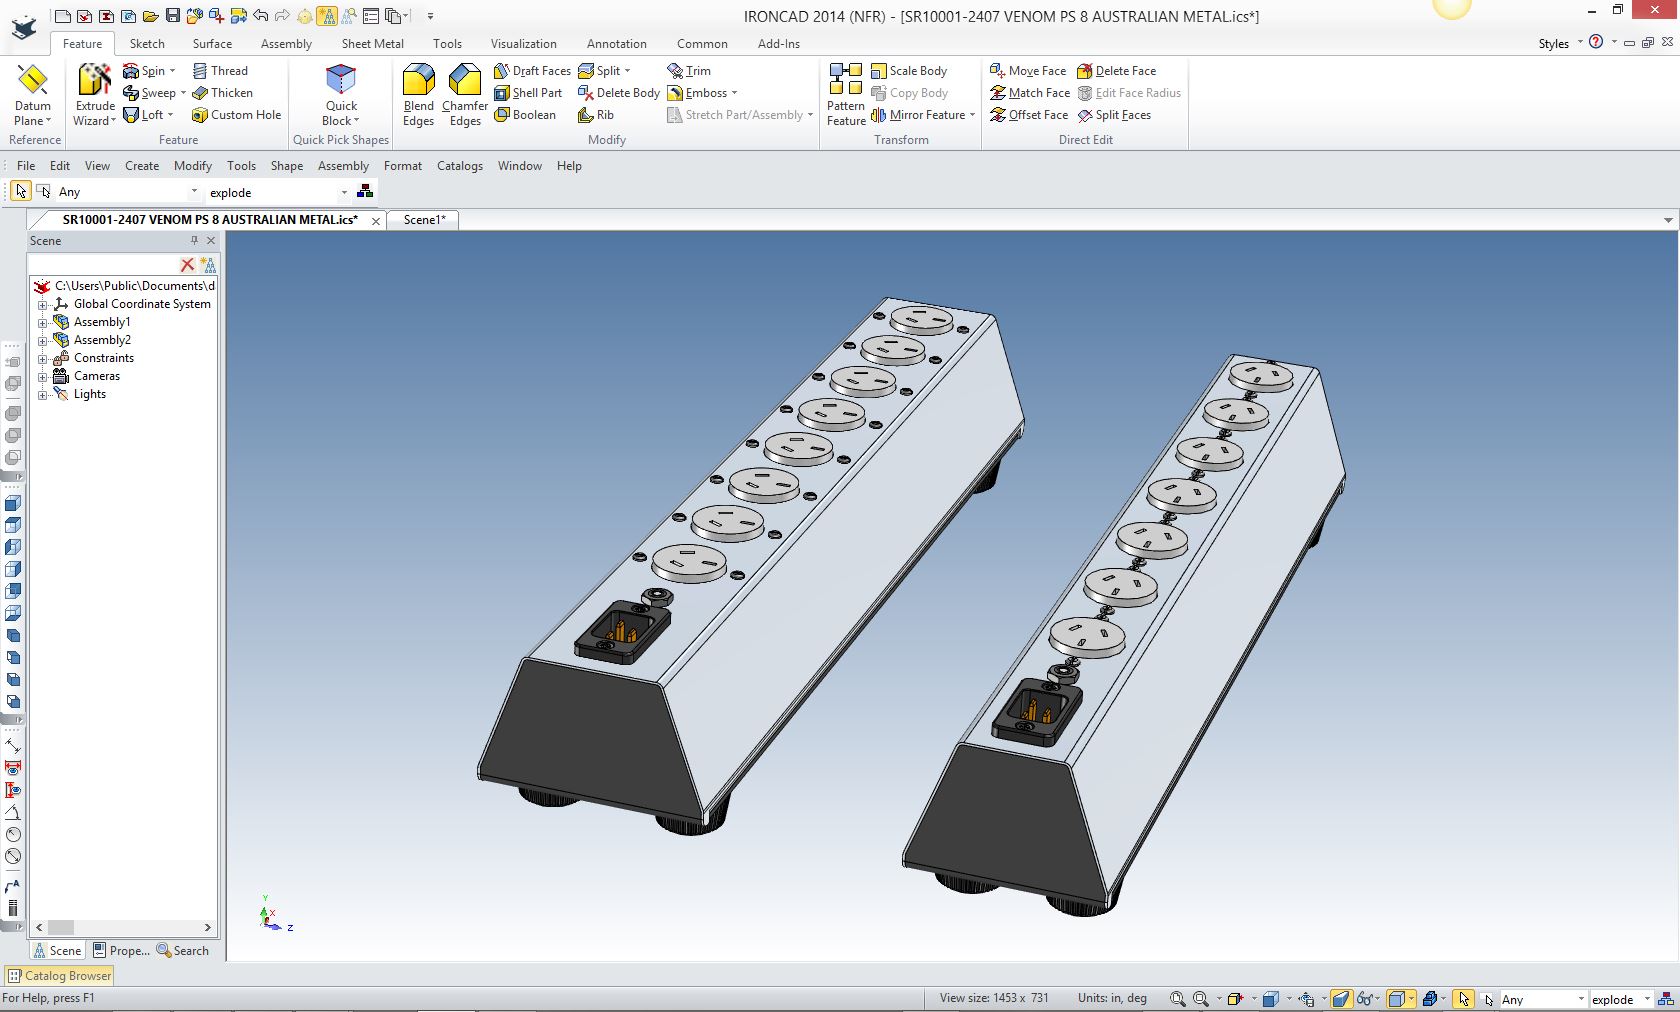
Task: Click the Scene browser search field
Action: [105, 265]
